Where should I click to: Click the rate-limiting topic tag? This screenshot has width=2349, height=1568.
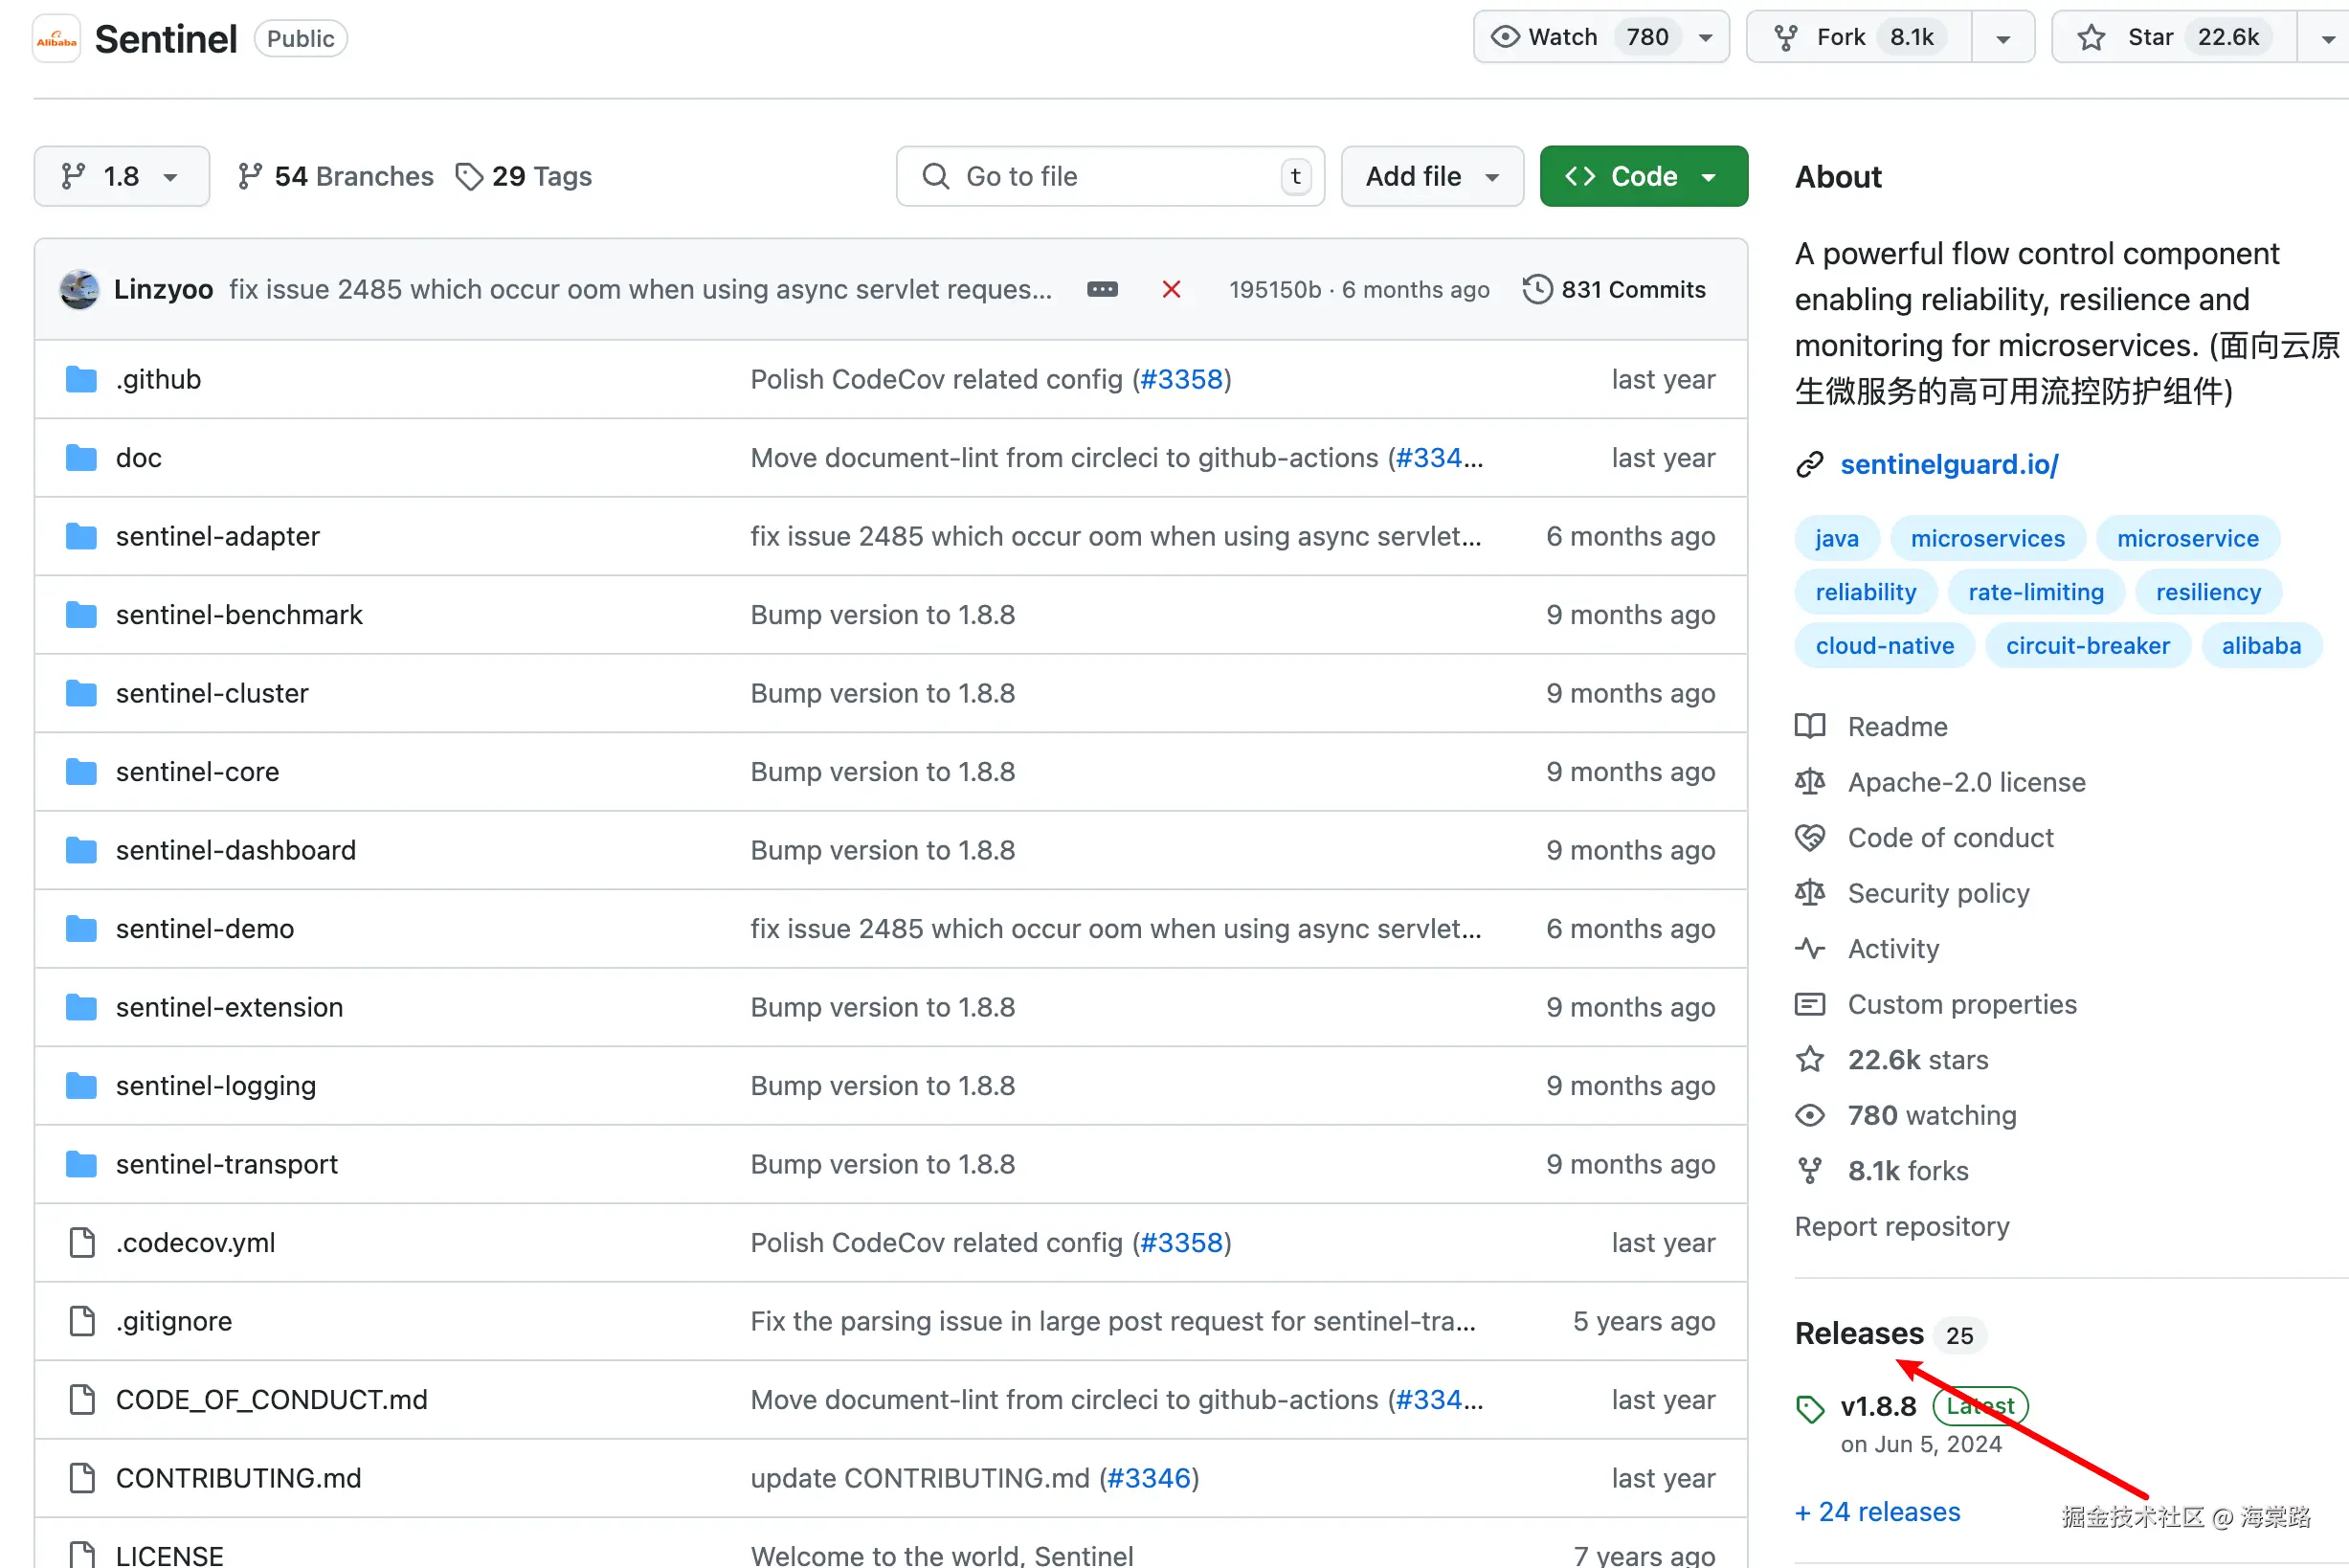2035,592
